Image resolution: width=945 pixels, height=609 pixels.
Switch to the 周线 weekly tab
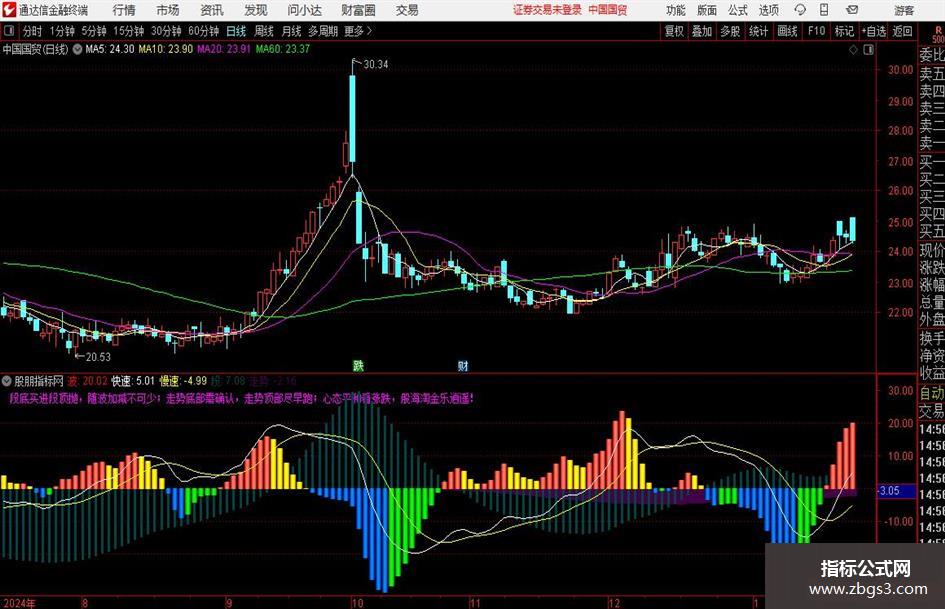264,31
